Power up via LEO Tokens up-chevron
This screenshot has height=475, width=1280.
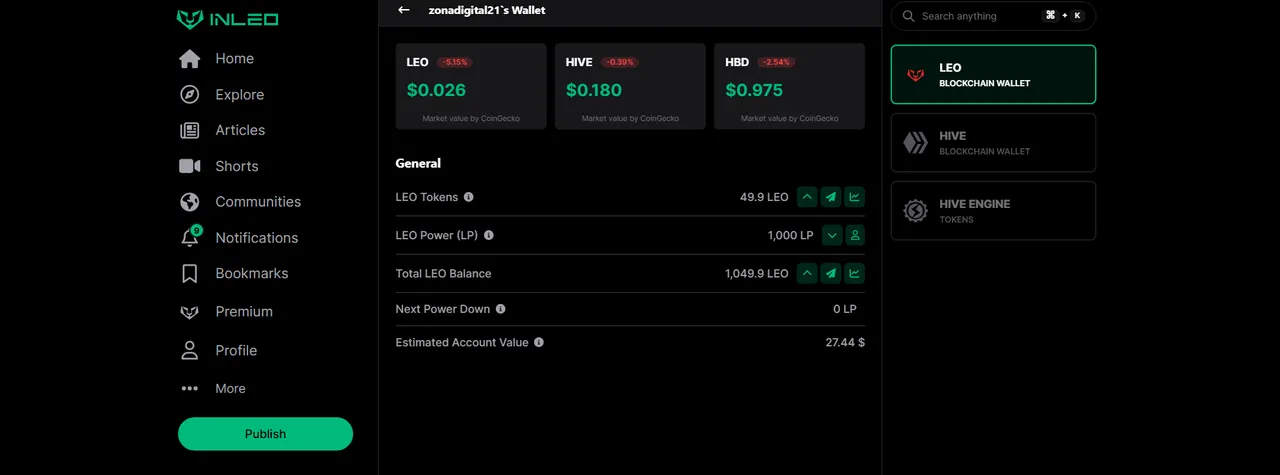(x=807, y=197)
